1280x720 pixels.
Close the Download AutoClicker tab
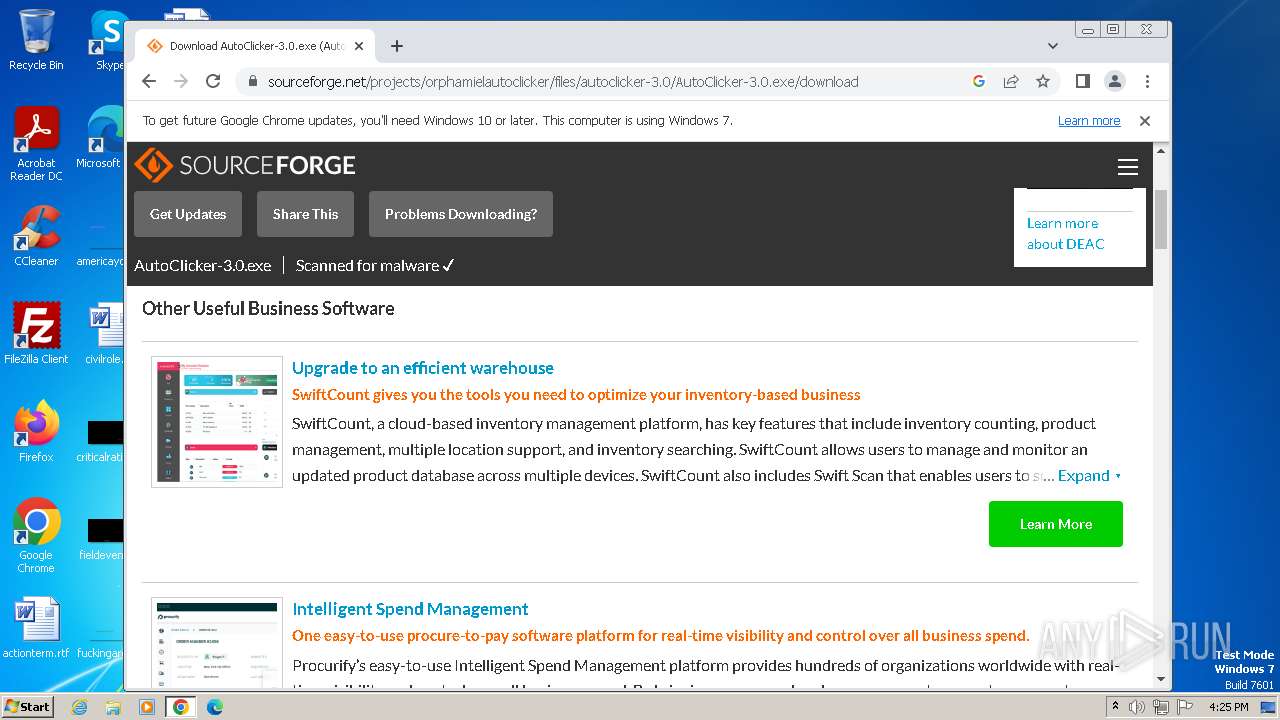tap(359, 46)
